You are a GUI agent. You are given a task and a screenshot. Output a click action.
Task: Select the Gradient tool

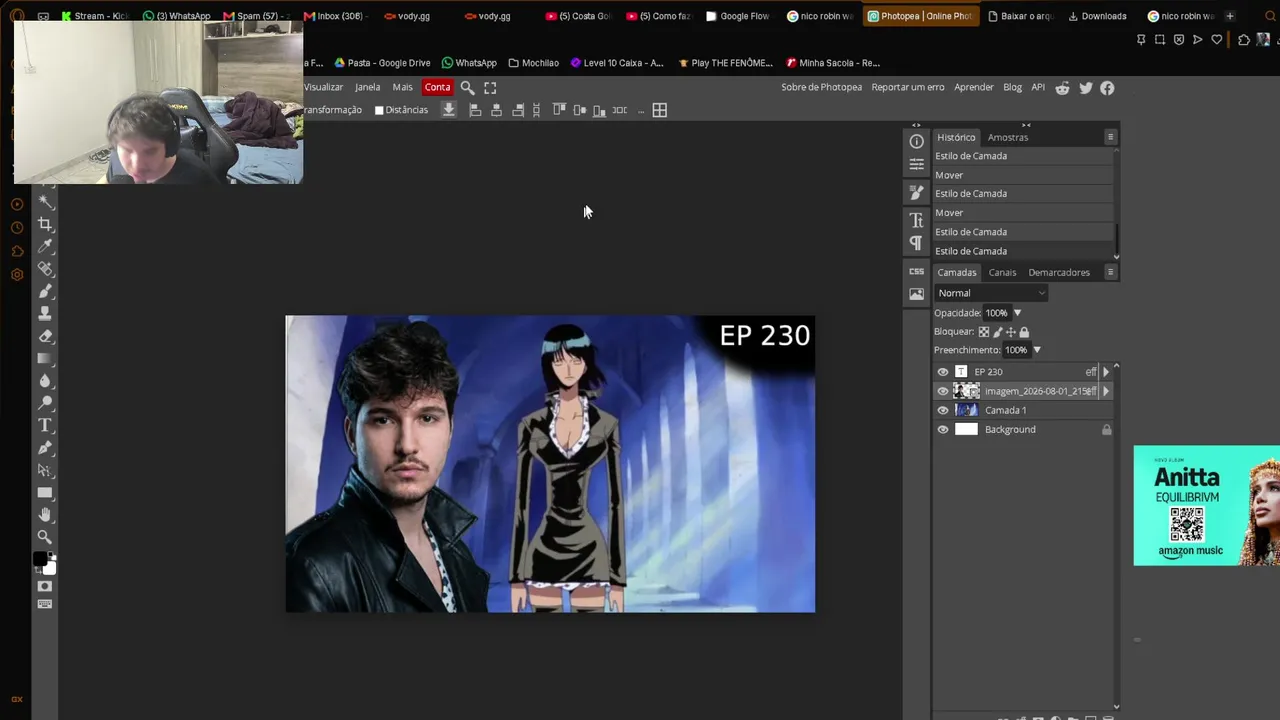click(45, 358)
